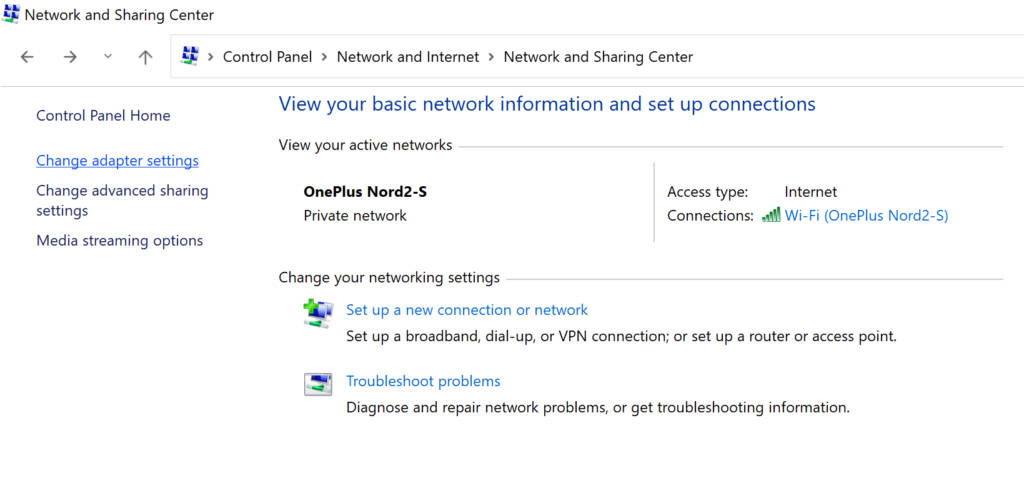Screen dimensions: 1024x478
Task: Click Set up a new connection or network
Action: point(467,310)
